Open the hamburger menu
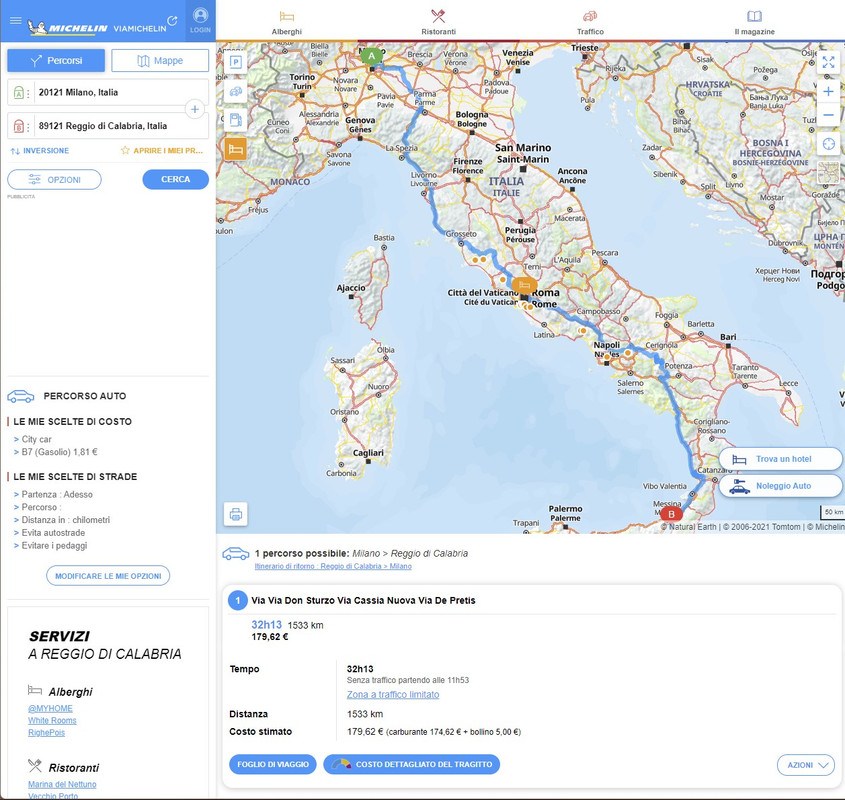 (16, 20)
